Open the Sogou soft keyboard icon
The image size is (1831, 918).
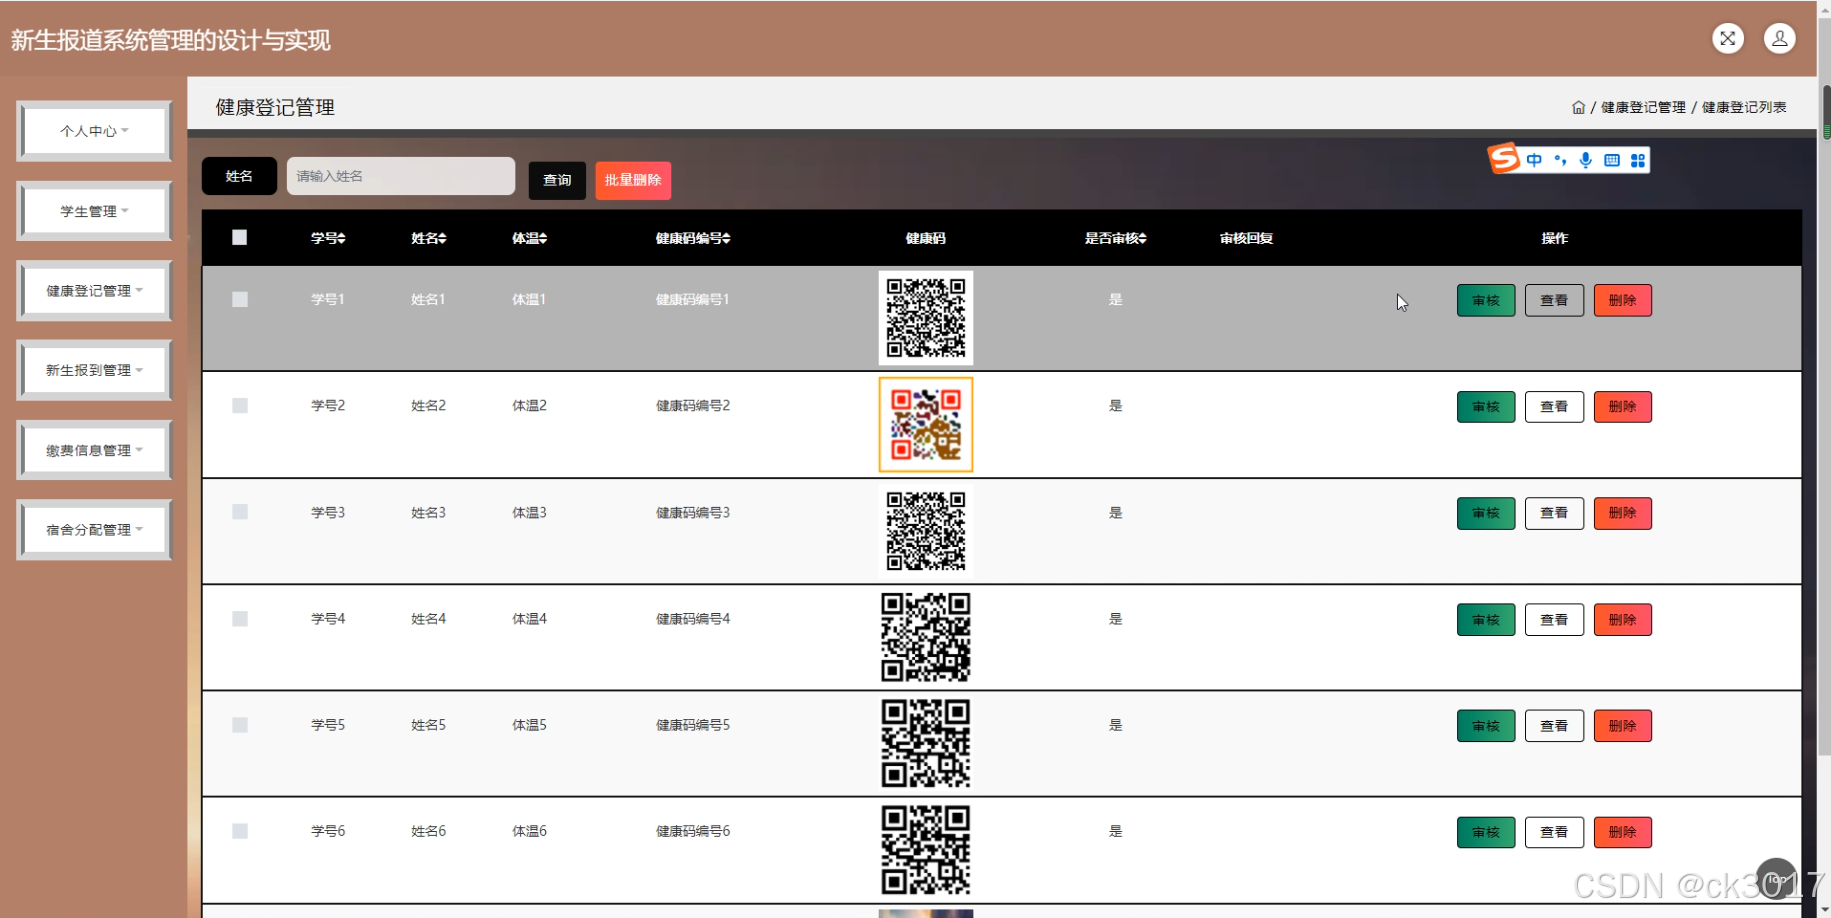1612,160
